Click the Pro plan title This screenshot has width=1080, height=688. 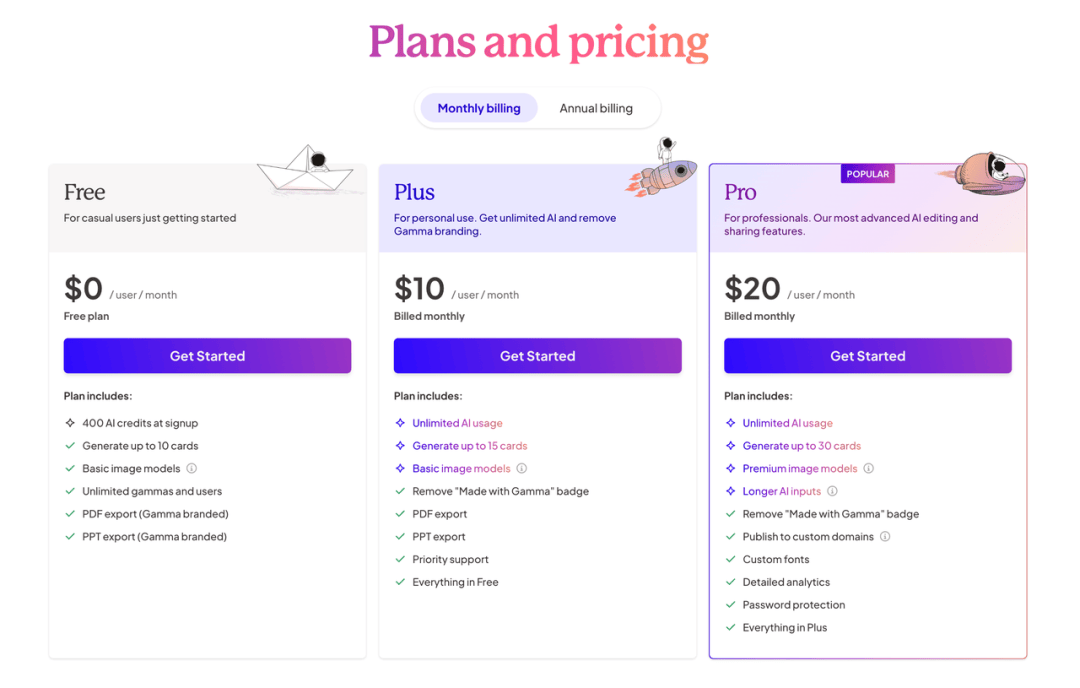coord(740,192)
